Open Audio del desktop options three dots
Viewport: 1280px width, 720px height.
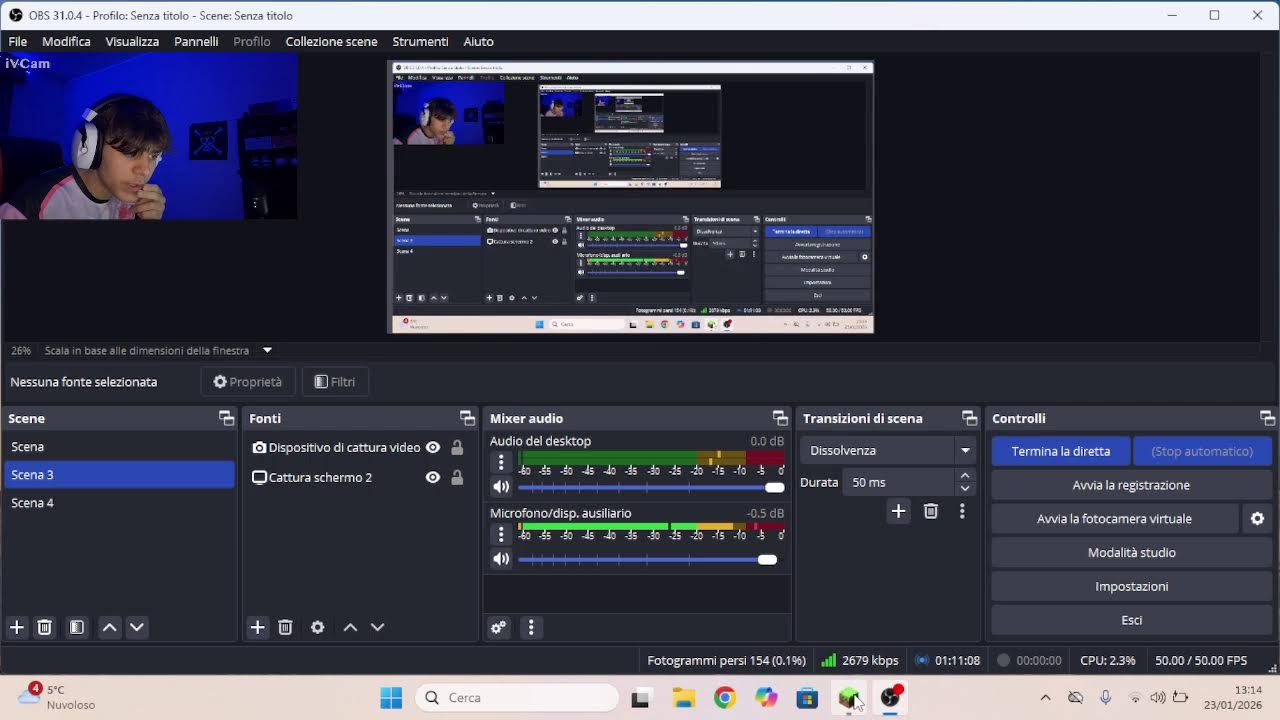coord(501,462)
